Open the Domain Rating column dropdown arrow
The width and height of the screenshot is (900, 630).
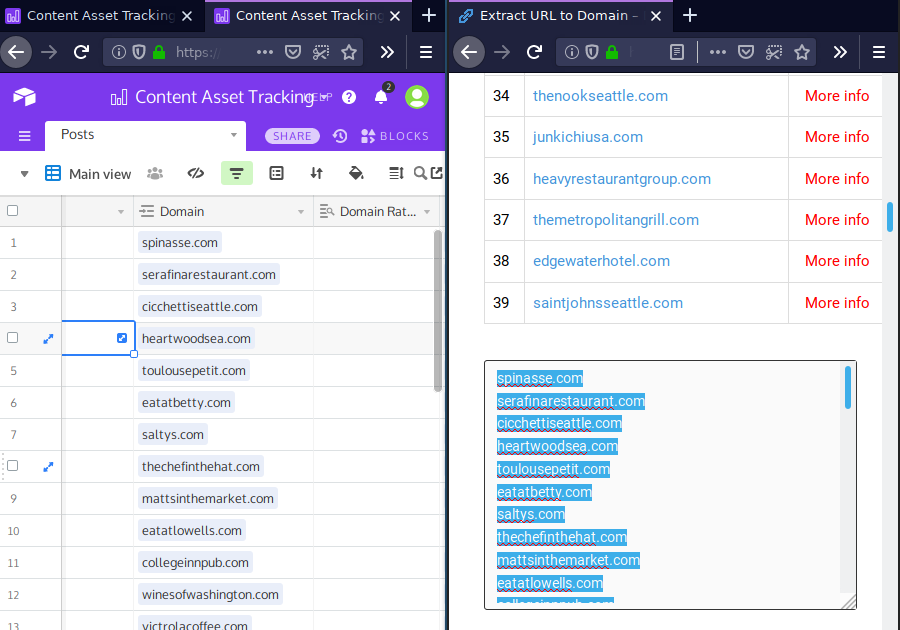(427, 212)
